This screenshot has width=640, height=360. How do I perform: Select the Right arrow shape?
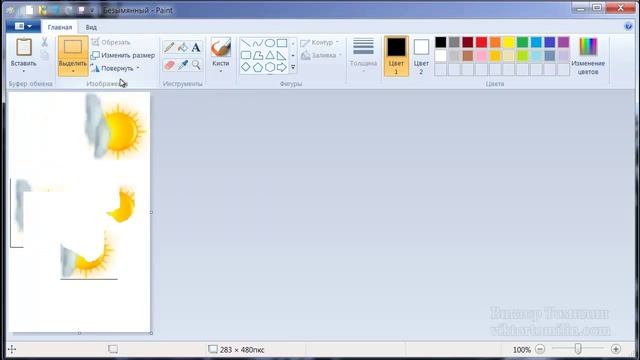click(x=282, y=67)
